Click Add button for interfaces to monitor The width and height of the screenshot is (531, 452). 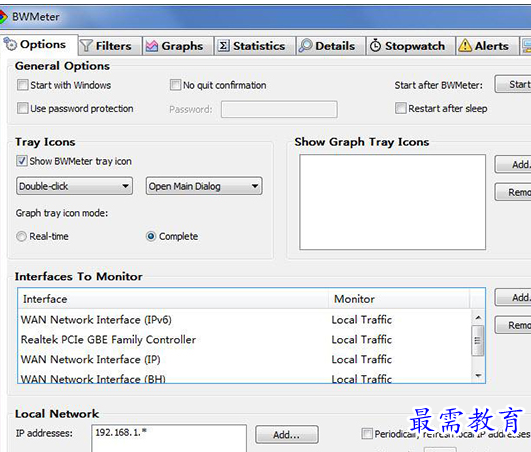tap(513, 298)
